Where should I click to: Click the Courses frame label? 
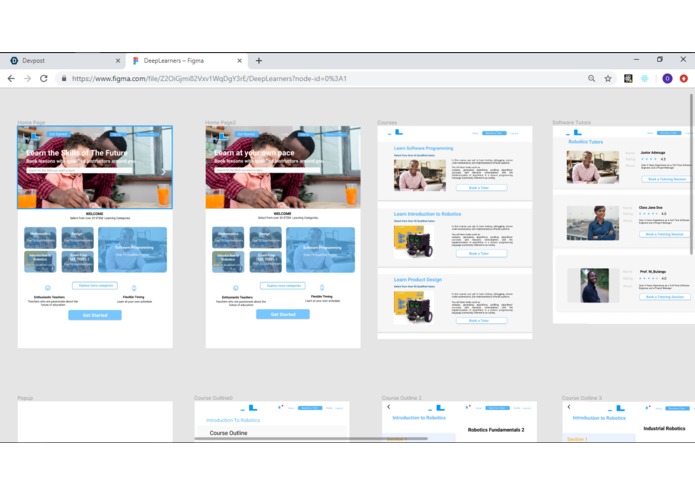(387, 122)
